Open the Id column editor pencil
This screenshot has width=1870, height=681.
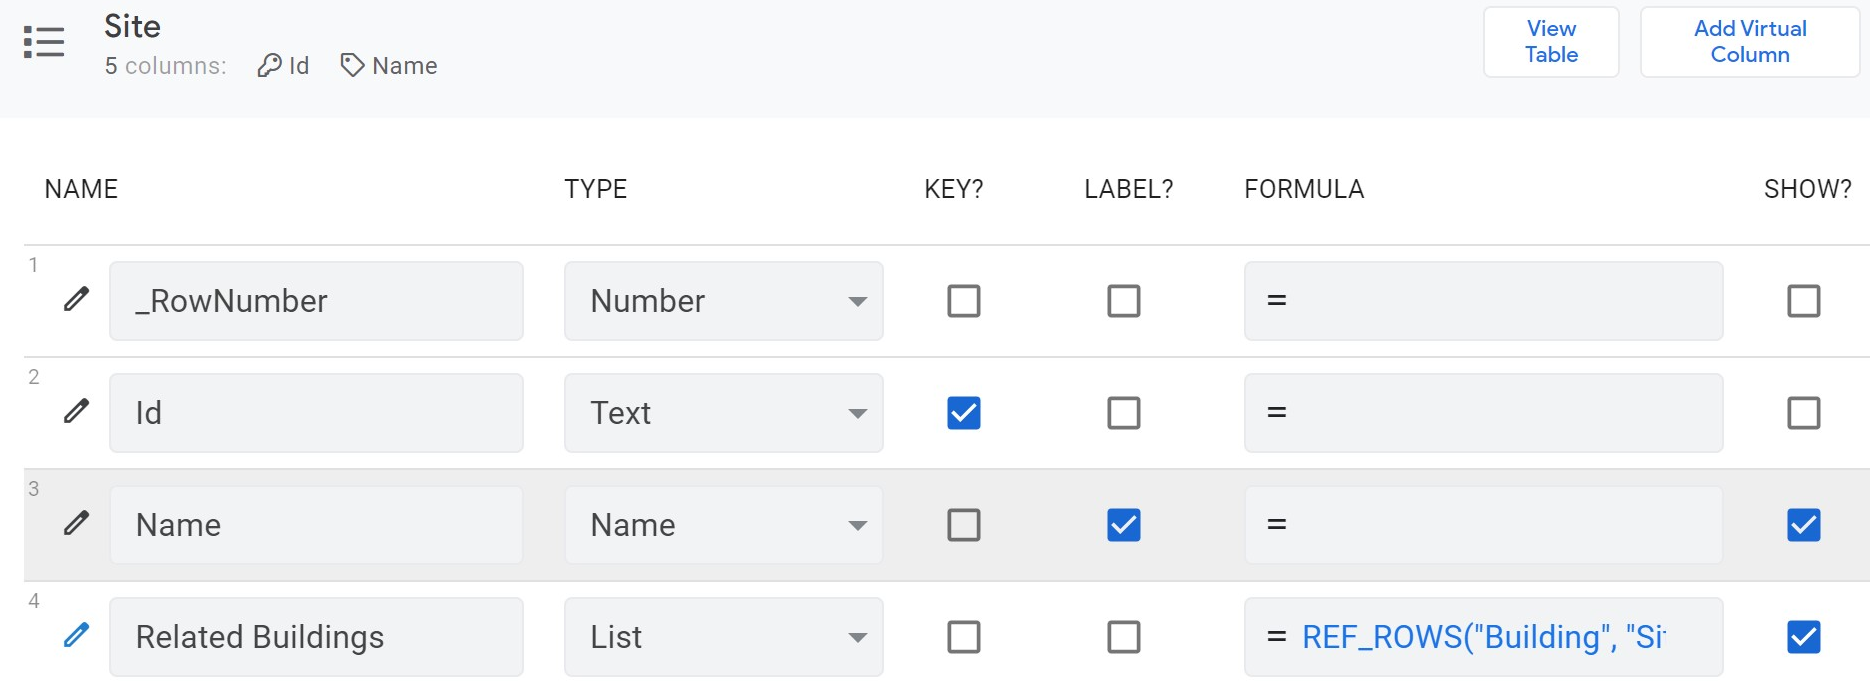[x=77, y=411]
